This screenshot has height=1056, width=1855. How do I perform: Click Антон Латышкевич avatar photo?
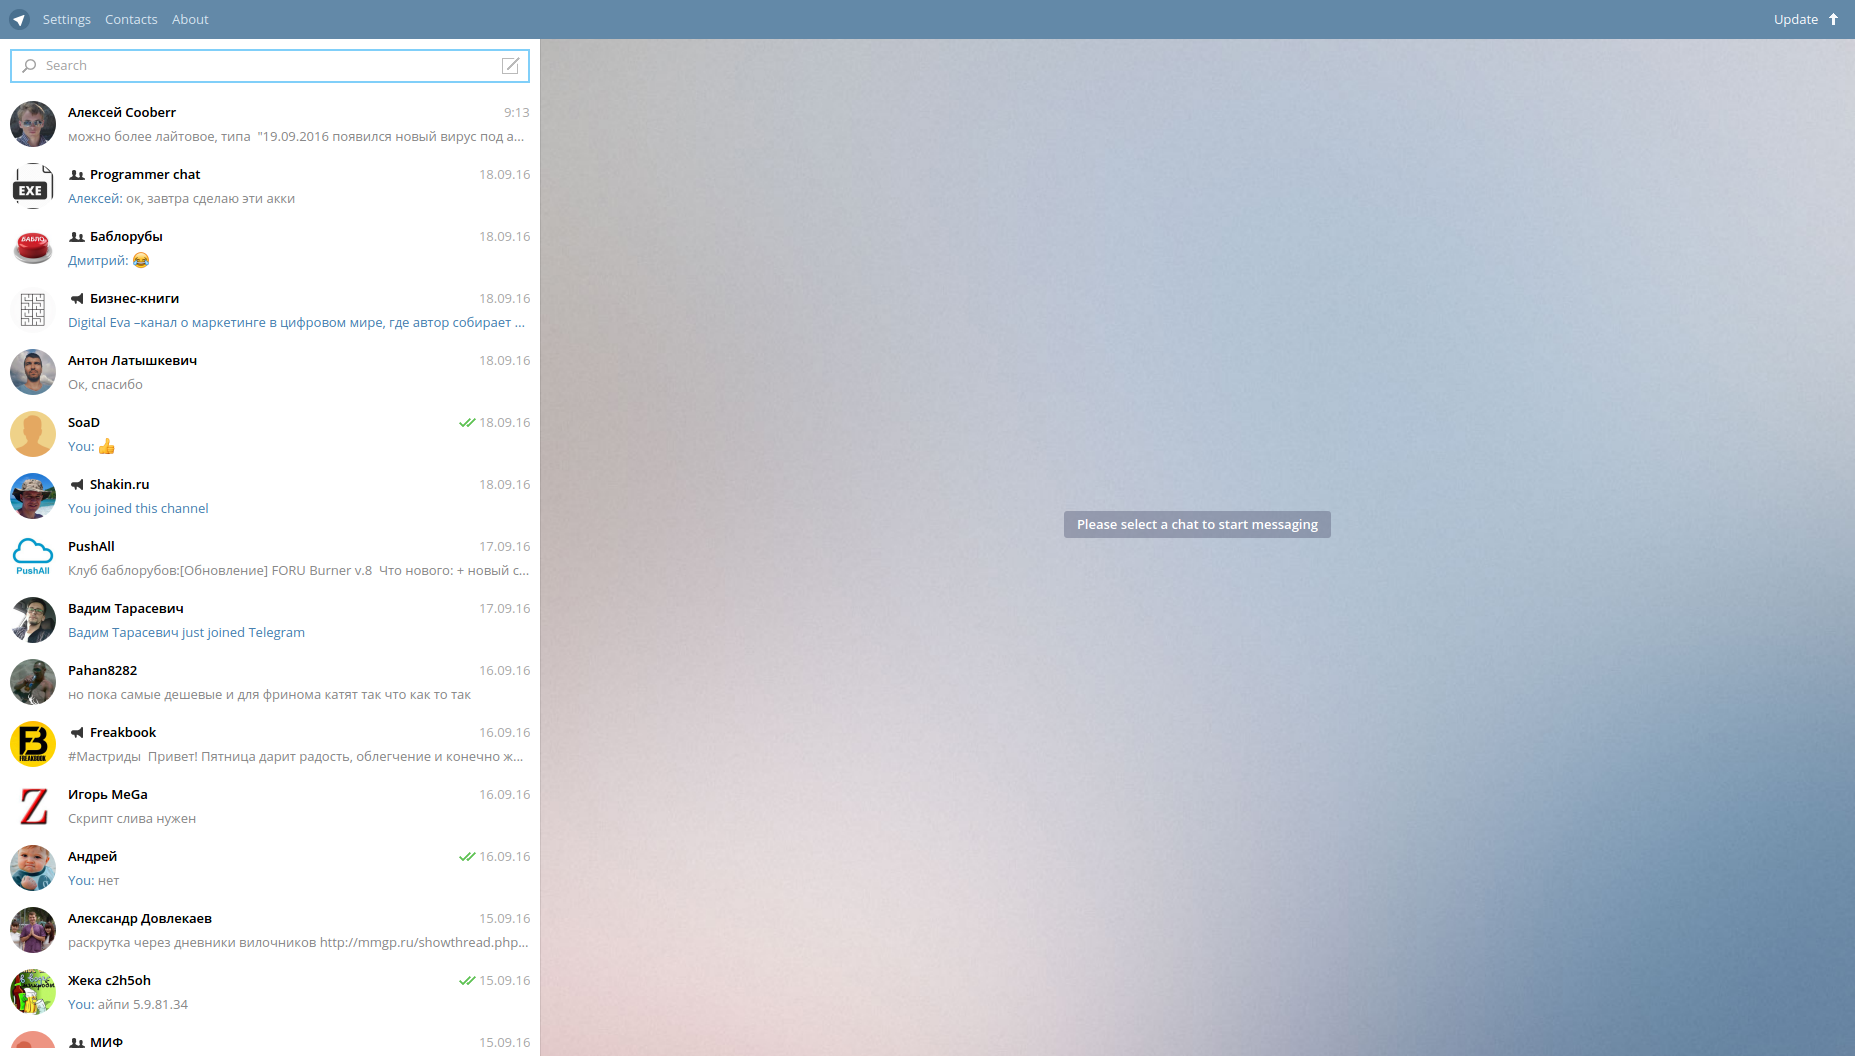(33, 372)
